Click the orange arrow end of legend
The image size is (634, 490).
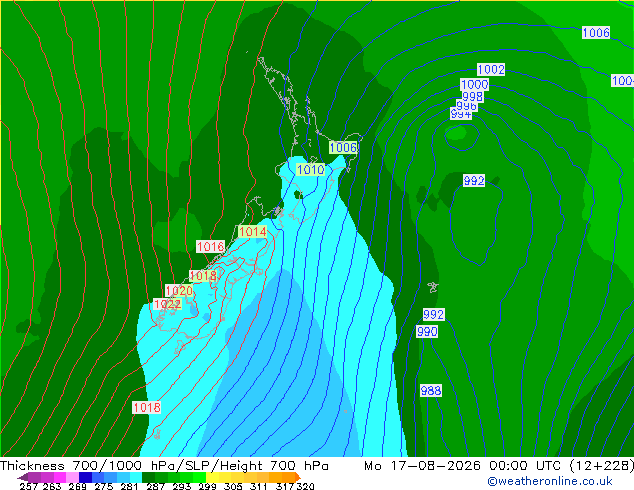pos(298,477)
